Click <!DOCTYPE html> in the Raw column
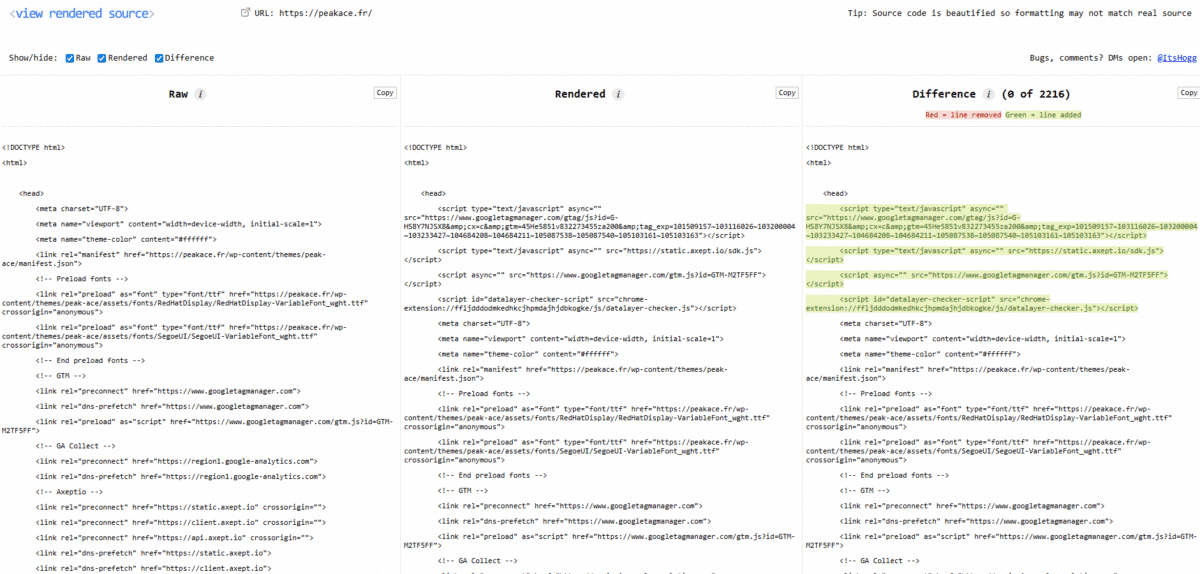Screen dimensions: 1200x574 (33, 147)
